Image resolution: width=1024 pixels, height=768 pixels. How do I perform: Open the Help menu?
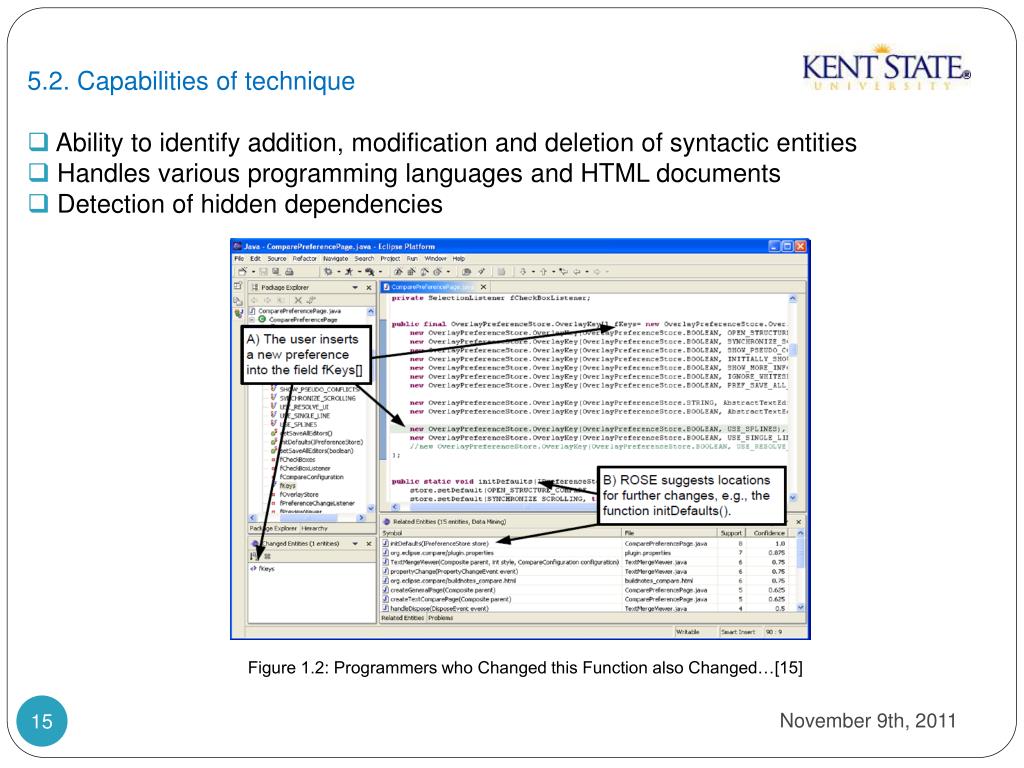tap(459, 259)
